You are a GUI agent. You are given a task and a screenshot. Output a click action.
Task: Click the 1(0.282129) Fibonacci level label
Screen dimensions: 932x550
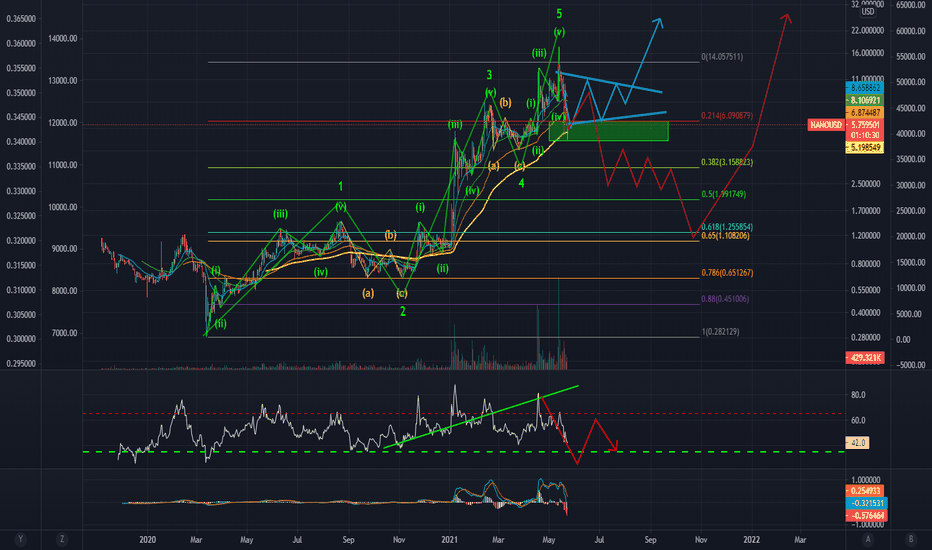[x=720, y=332]
